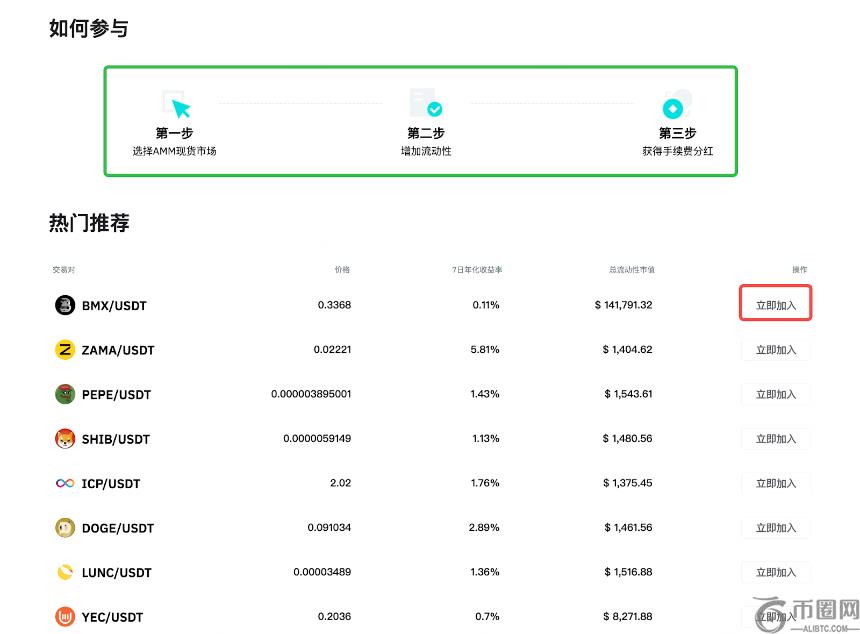Image resolution: width=860 pixels, height=634 pixels.
Task: Open the SHIB/USDT trading pair
Action: coord(116,439)
